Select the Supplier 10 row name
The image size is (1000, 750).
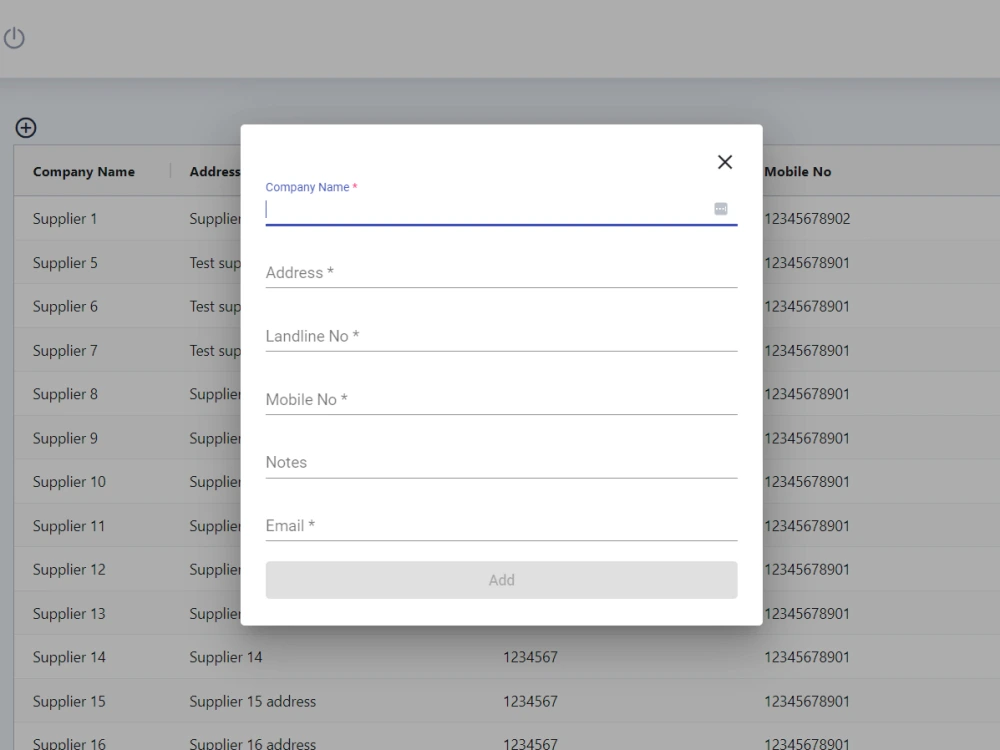tap(70, 482)
